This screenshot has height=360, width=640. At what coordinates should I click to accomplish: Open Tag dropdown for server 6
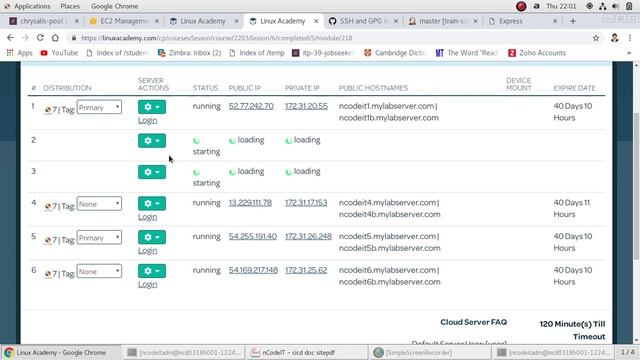99,271
